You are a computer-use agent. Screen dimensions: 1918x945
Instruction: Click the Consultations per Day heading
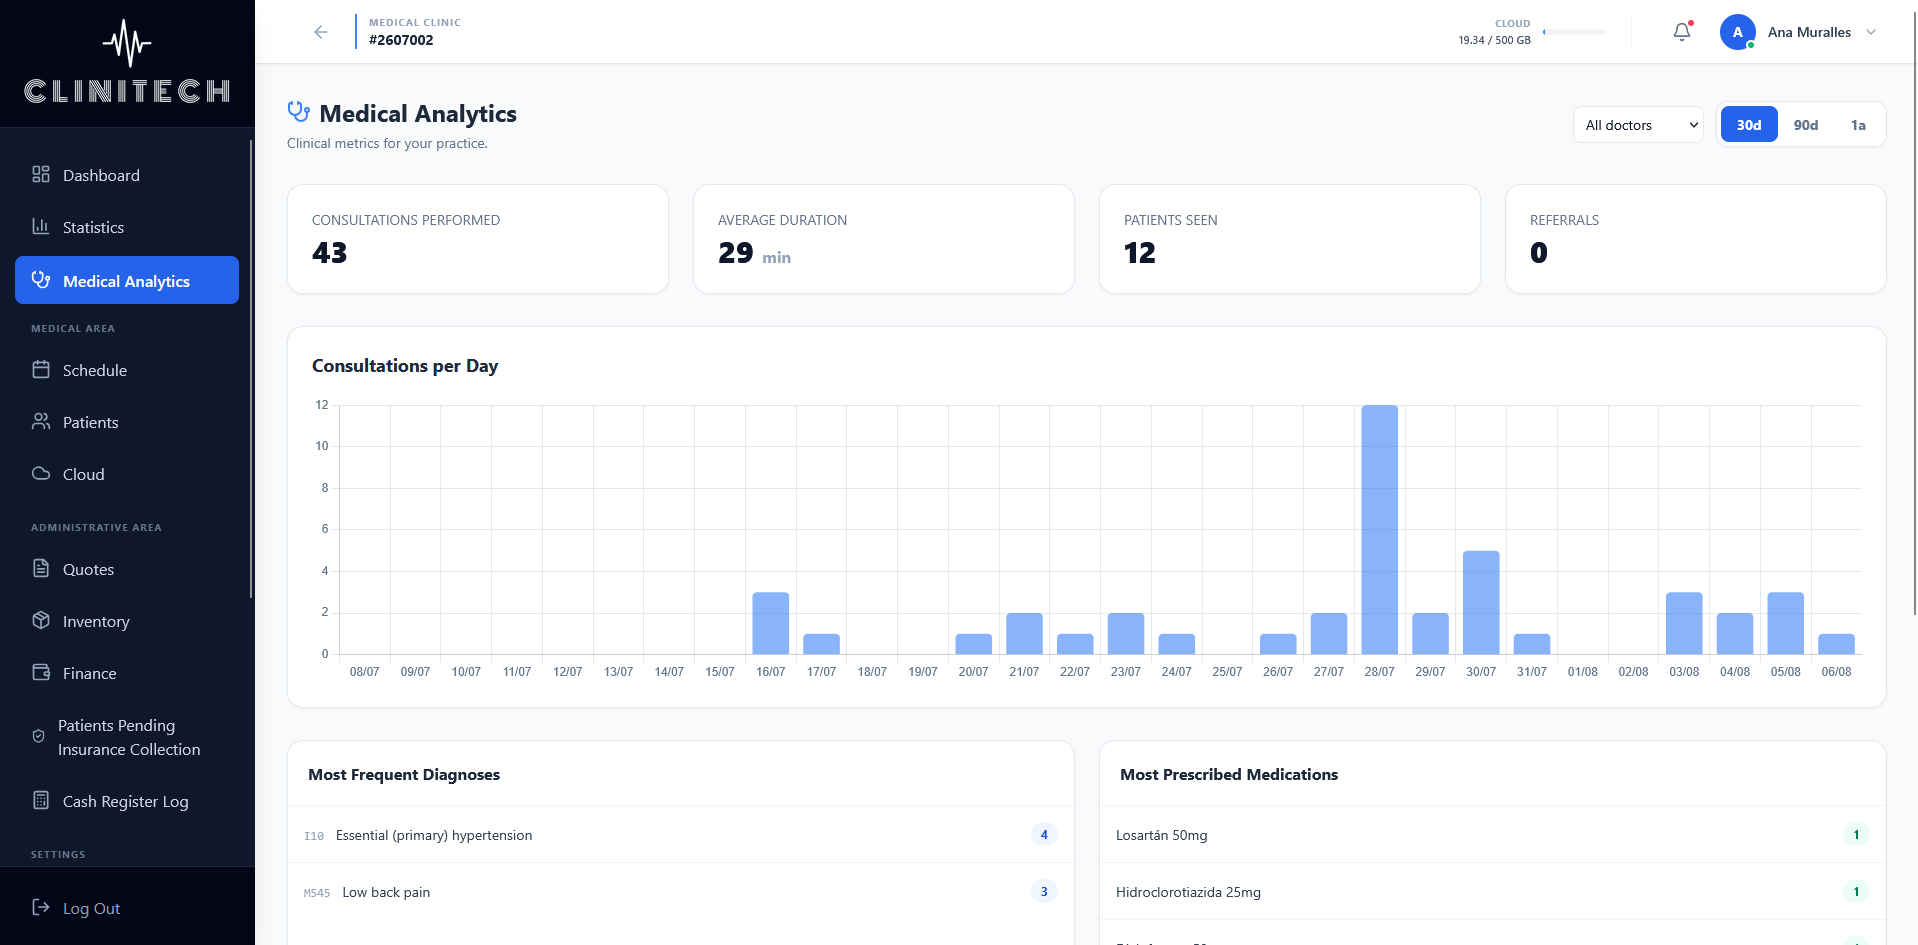pos(405,366)
